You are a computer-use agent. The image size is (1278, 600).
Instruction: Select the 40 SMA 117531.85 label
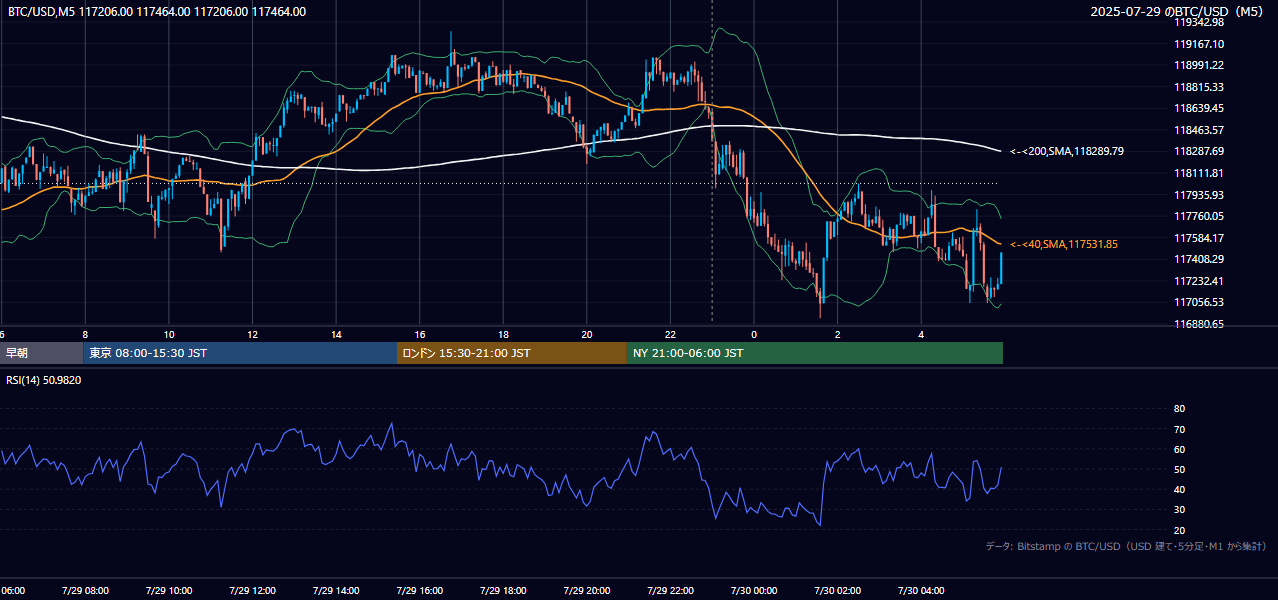coord(1064,244)
